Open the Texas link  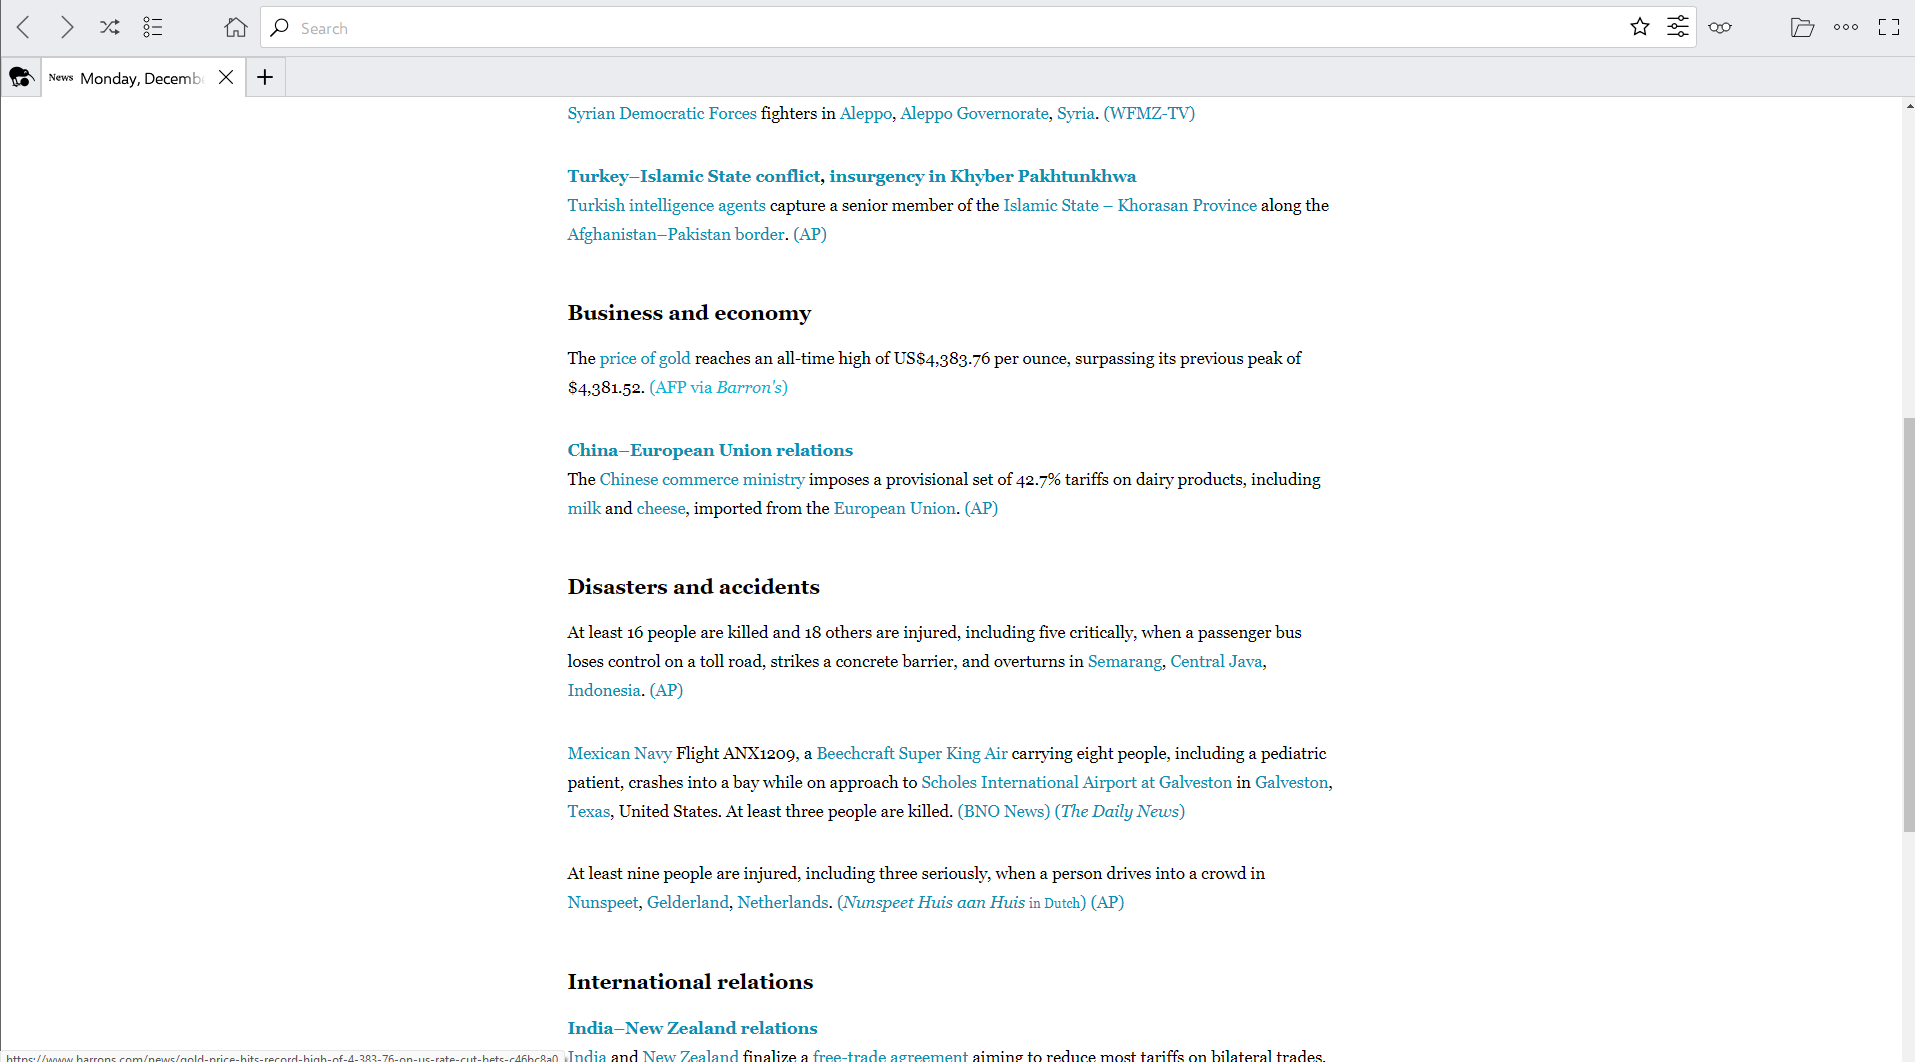tap(589, 811)
